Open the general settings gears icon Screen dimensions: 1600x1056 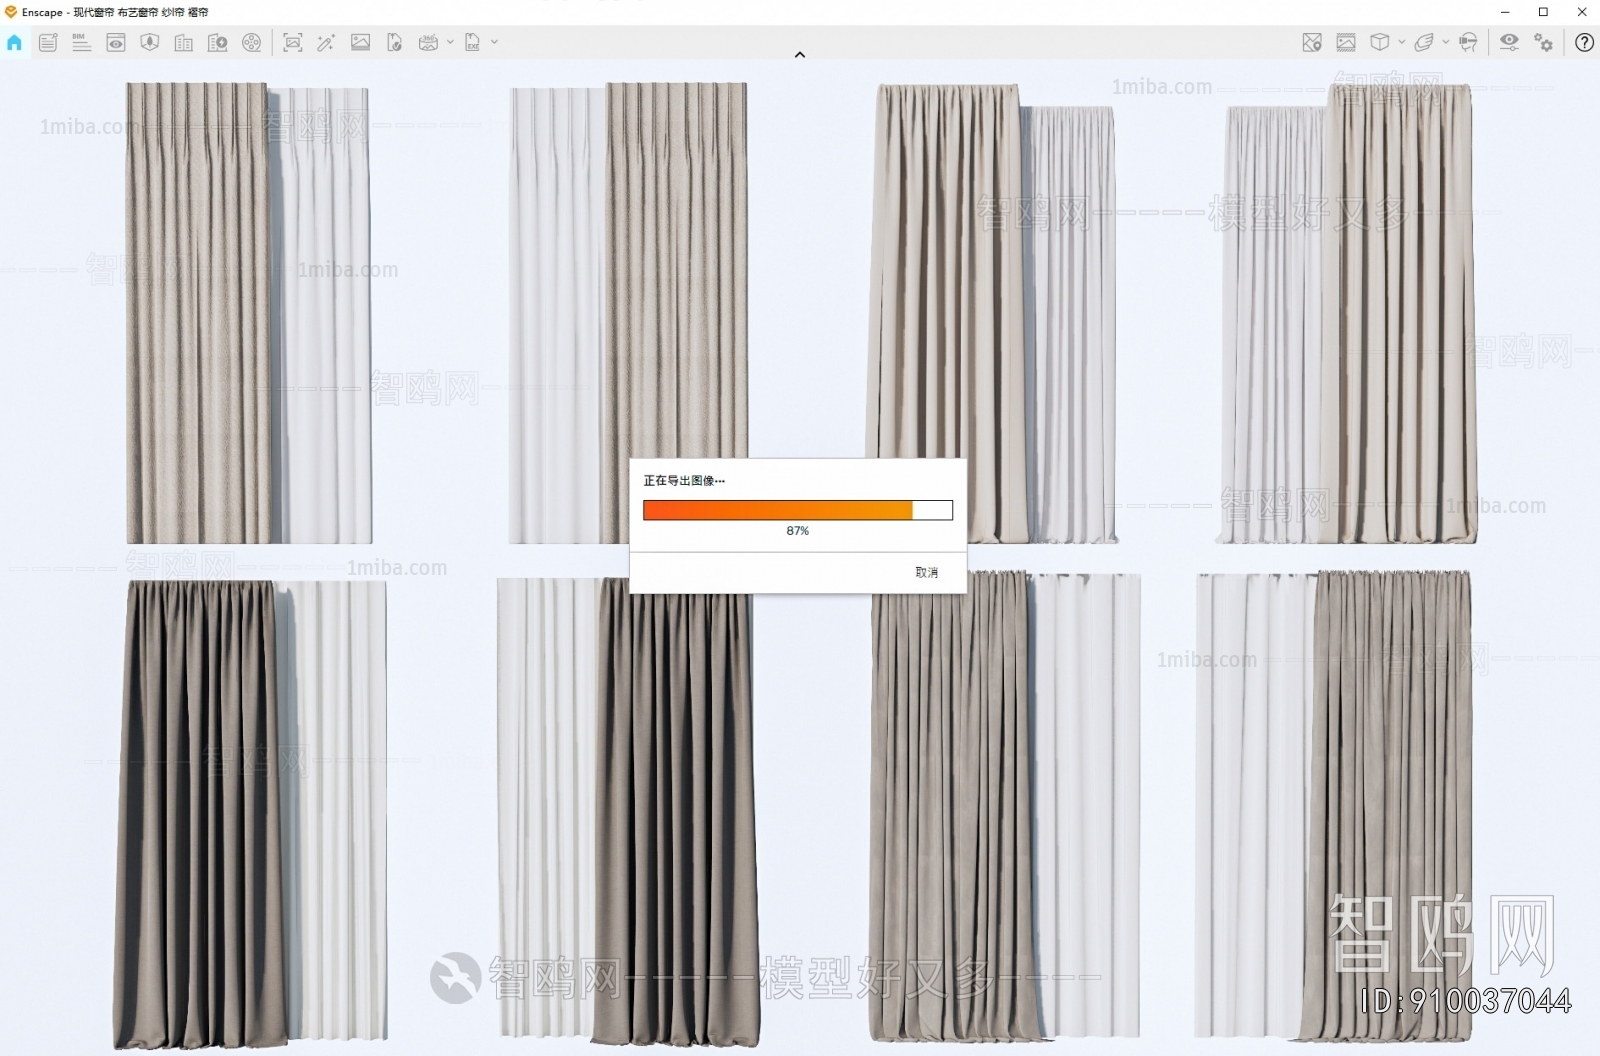(1543, 43)
